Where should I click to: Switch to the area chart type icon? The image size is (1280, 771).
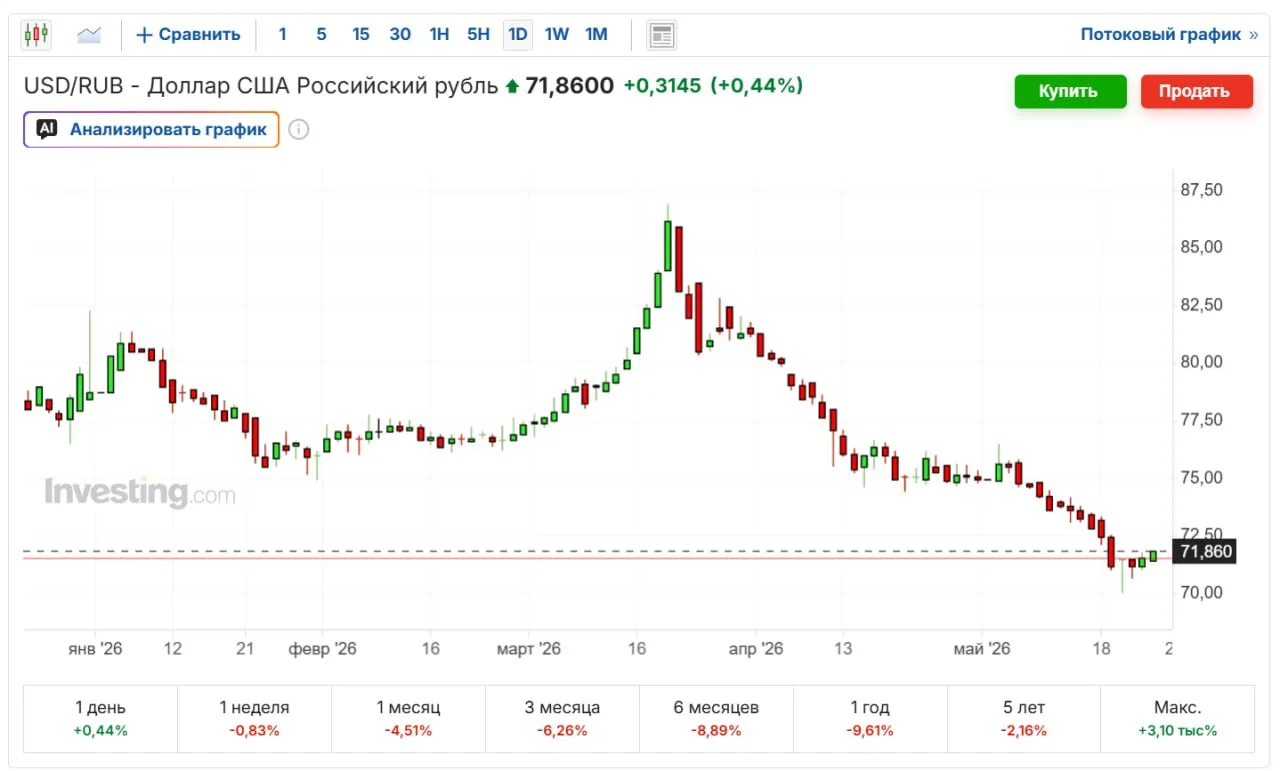point(89,35)
